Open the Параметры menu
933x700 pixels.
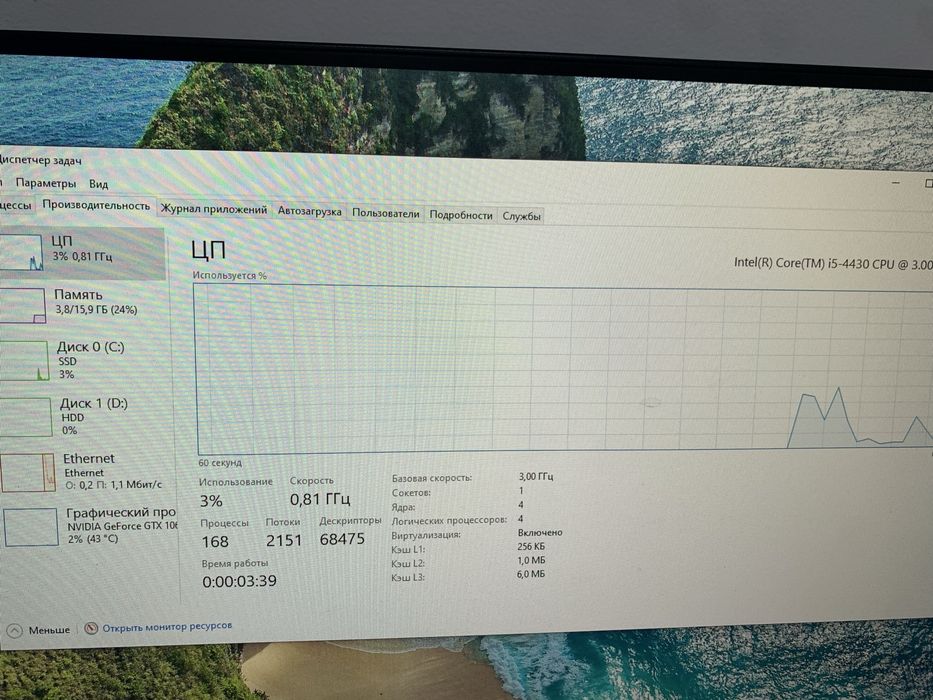[x=46, y=183]
